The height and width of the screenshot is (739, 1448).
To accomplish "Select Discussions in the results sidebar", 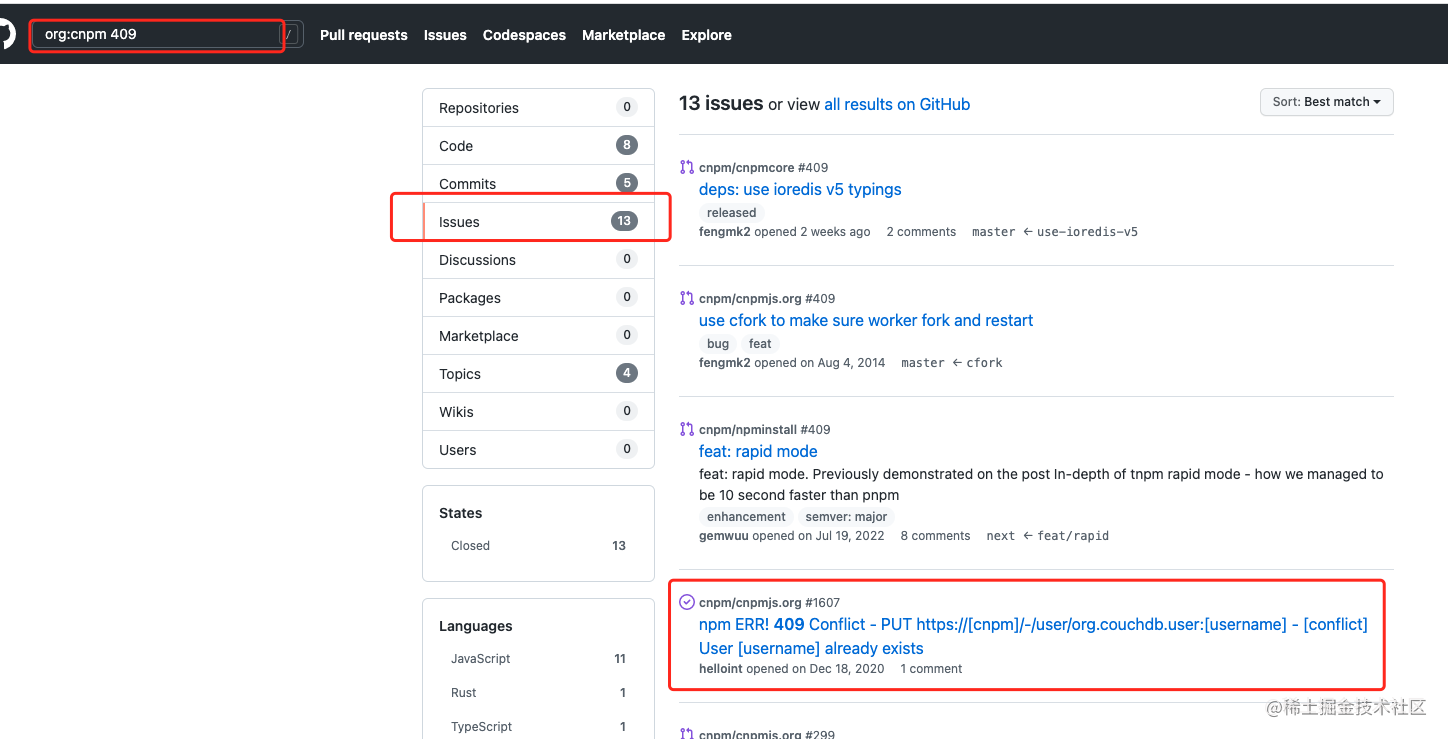I will coord(538,260).
